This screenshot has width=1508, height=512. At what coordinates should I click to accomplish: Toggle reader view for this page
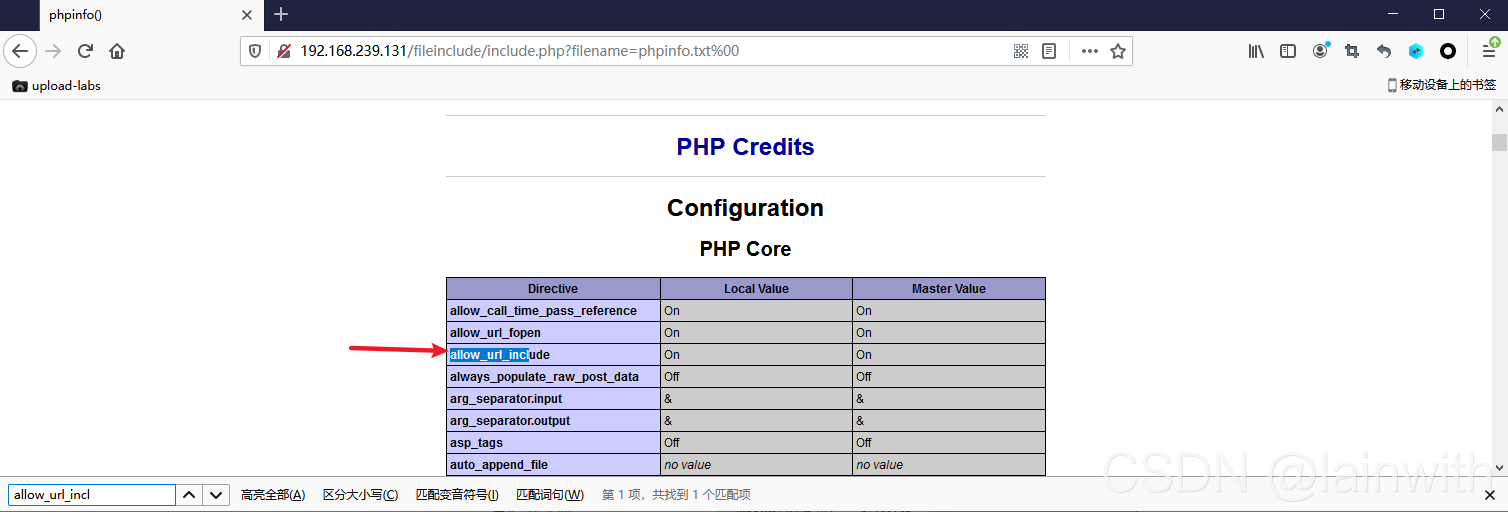pos(1049,51)
